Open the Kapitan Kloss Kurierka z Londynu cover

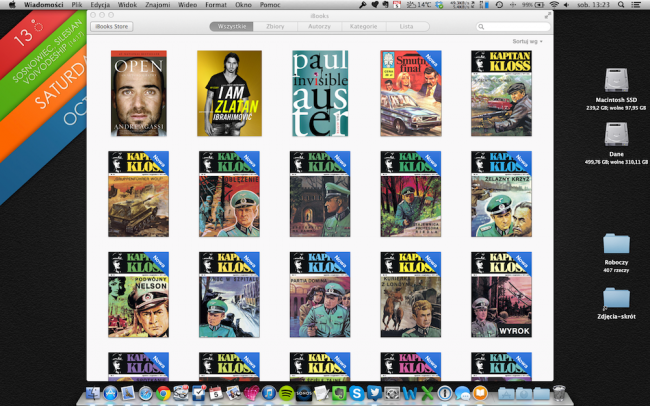[411, 294]
